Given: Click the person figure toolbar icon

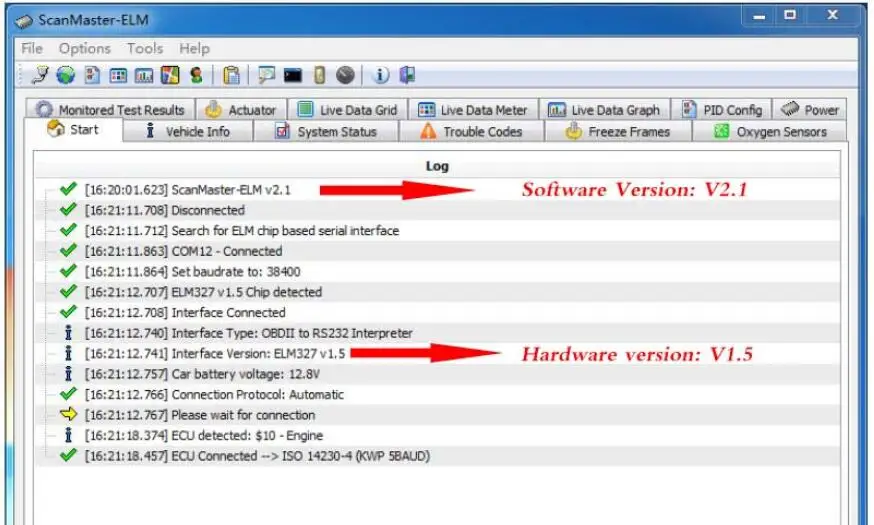Looking at the screenshot, I should (x=196, y=75).
